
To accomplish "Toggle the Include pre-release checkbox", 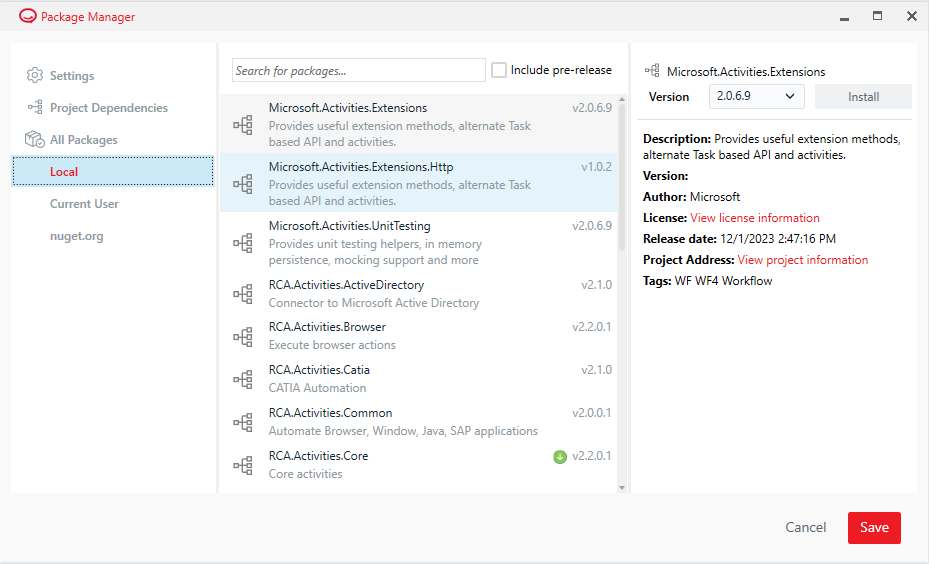I will (x=499, y=70).
